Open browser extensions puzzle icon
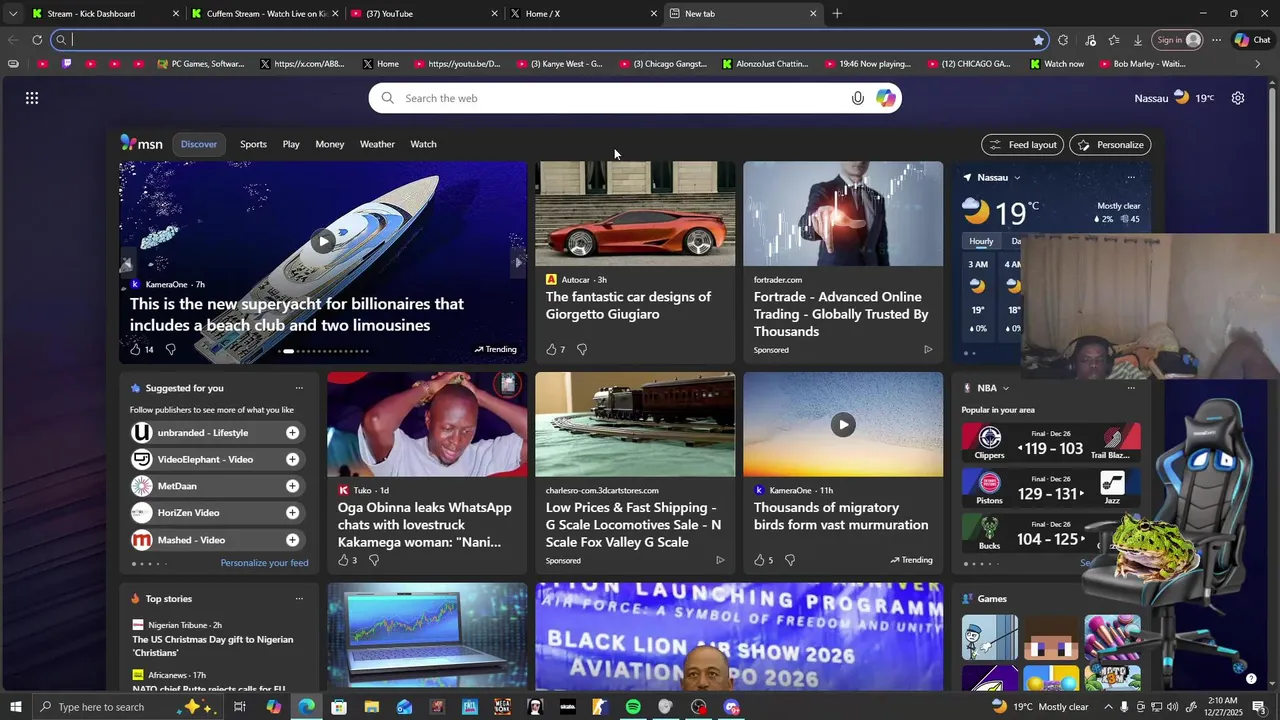This screenshot has height=720, width=1280. click(x=1063, y=40)
